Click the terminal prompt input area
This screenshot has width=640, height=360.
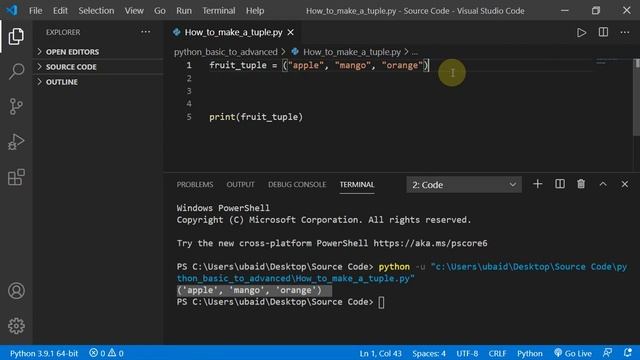coord(381,302)
